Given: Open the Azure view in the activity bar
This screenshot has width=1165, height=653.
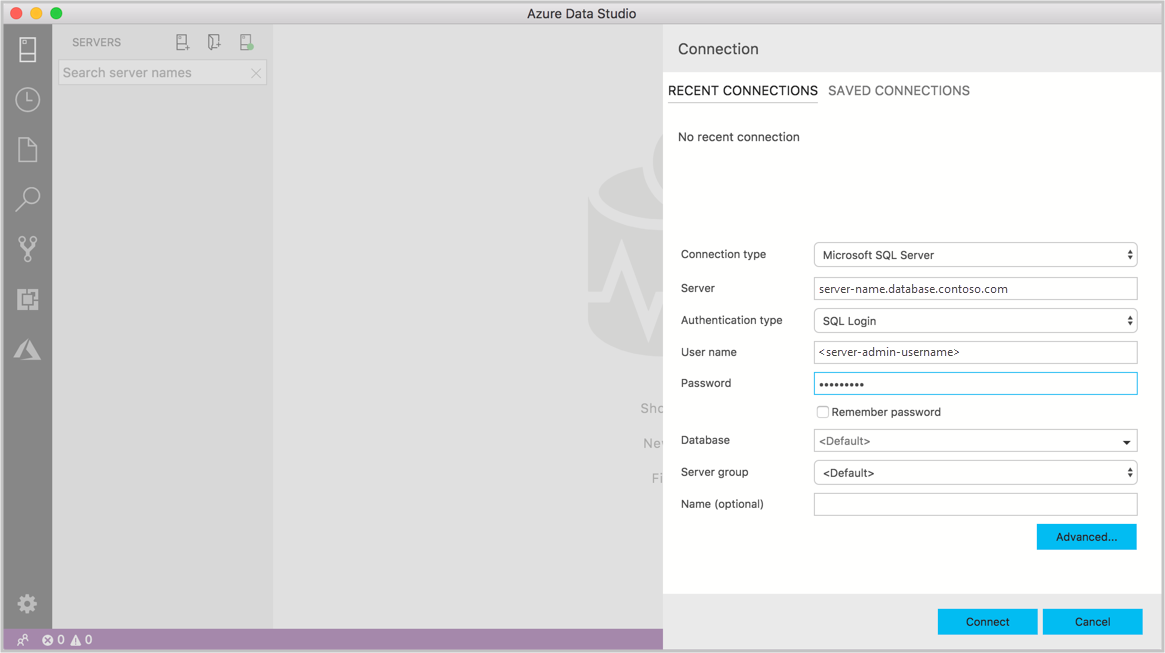Looking at the screenshot, I should point(27,349).
